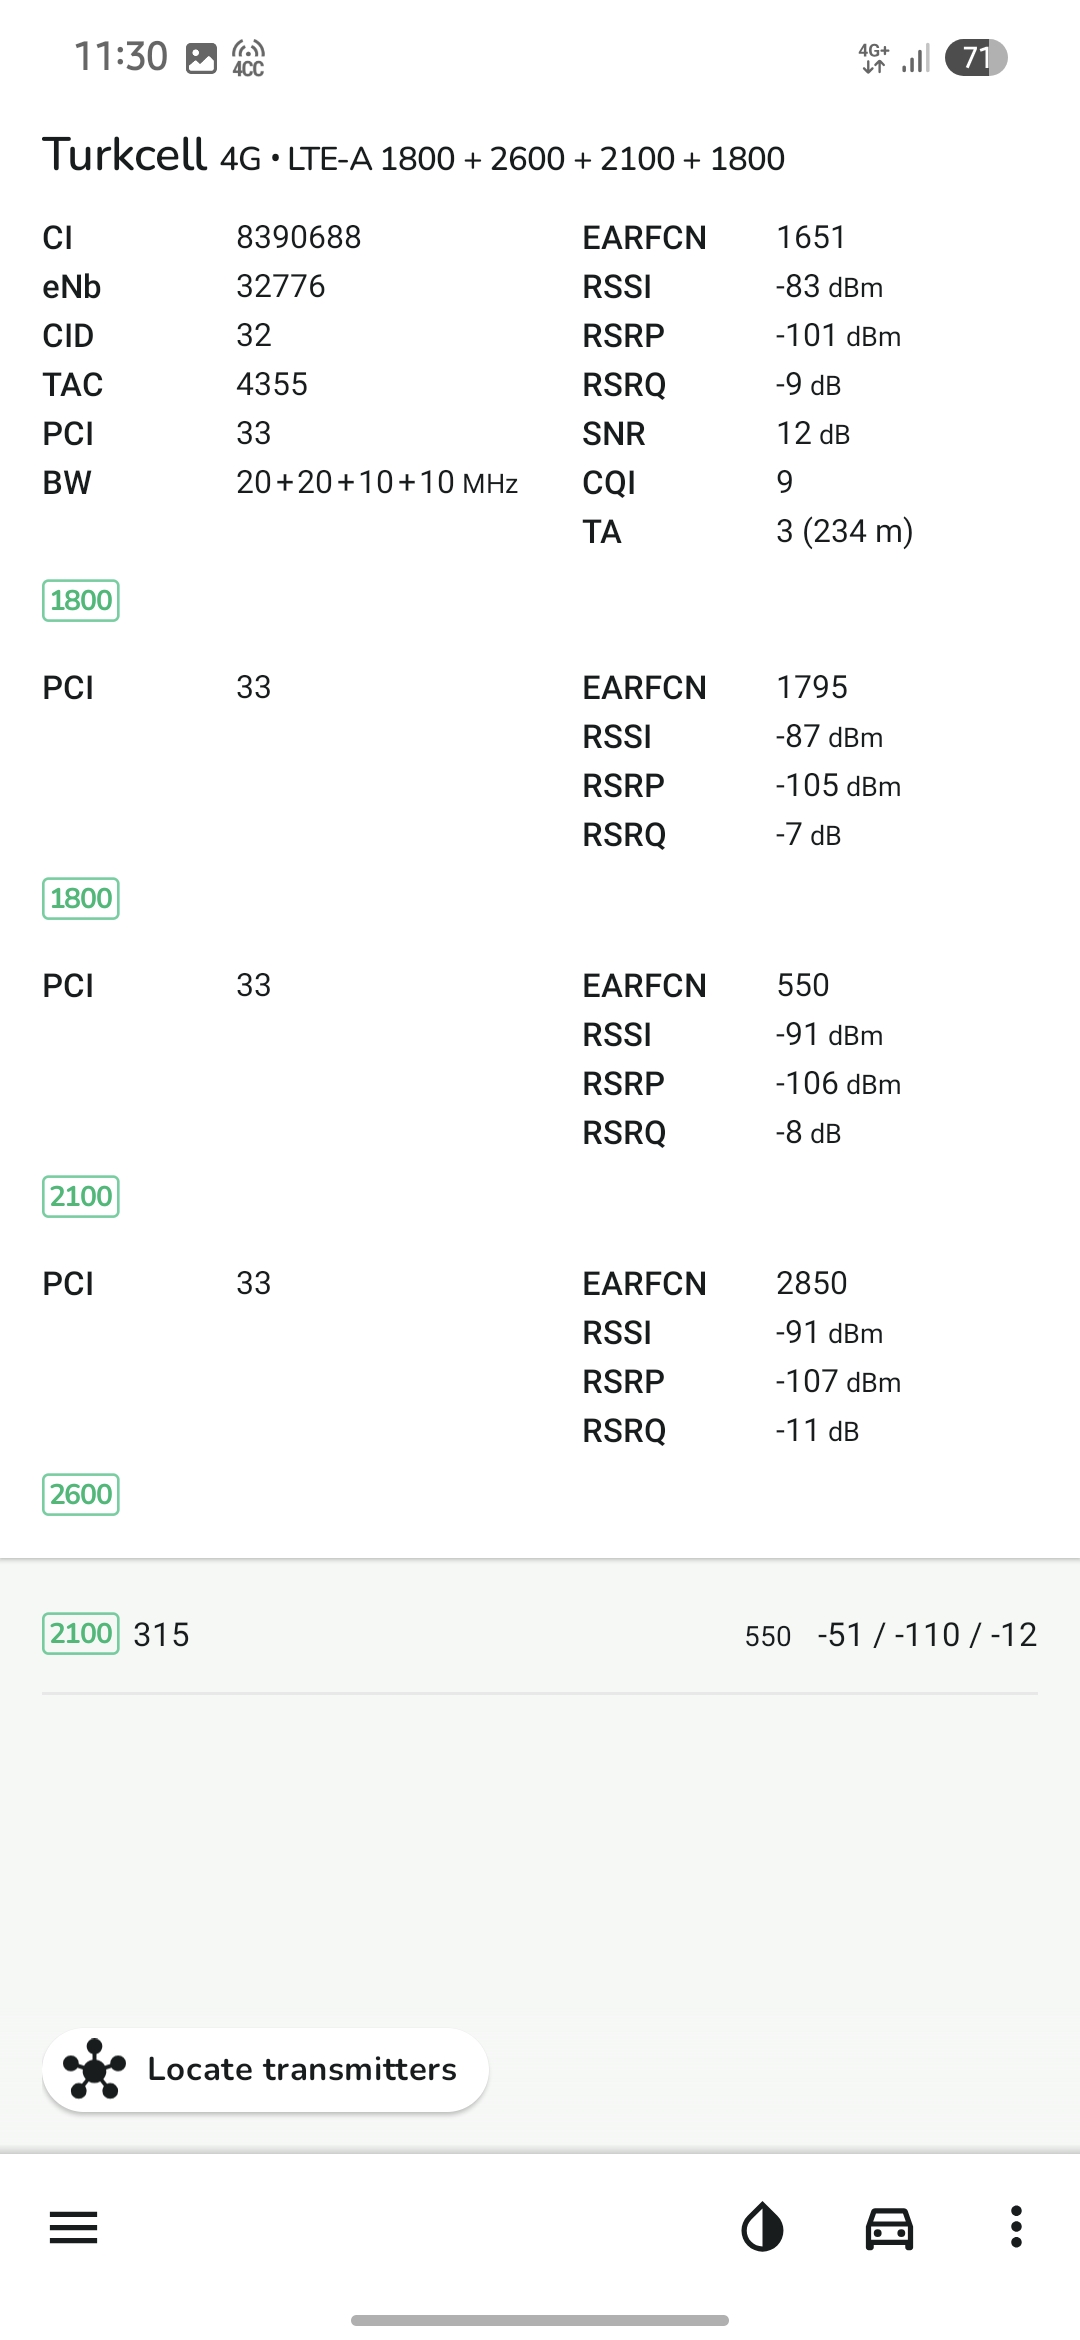Tap the image notification icon in status bar
This screenshot has height=2340, width=1080.
coord(201,58)
